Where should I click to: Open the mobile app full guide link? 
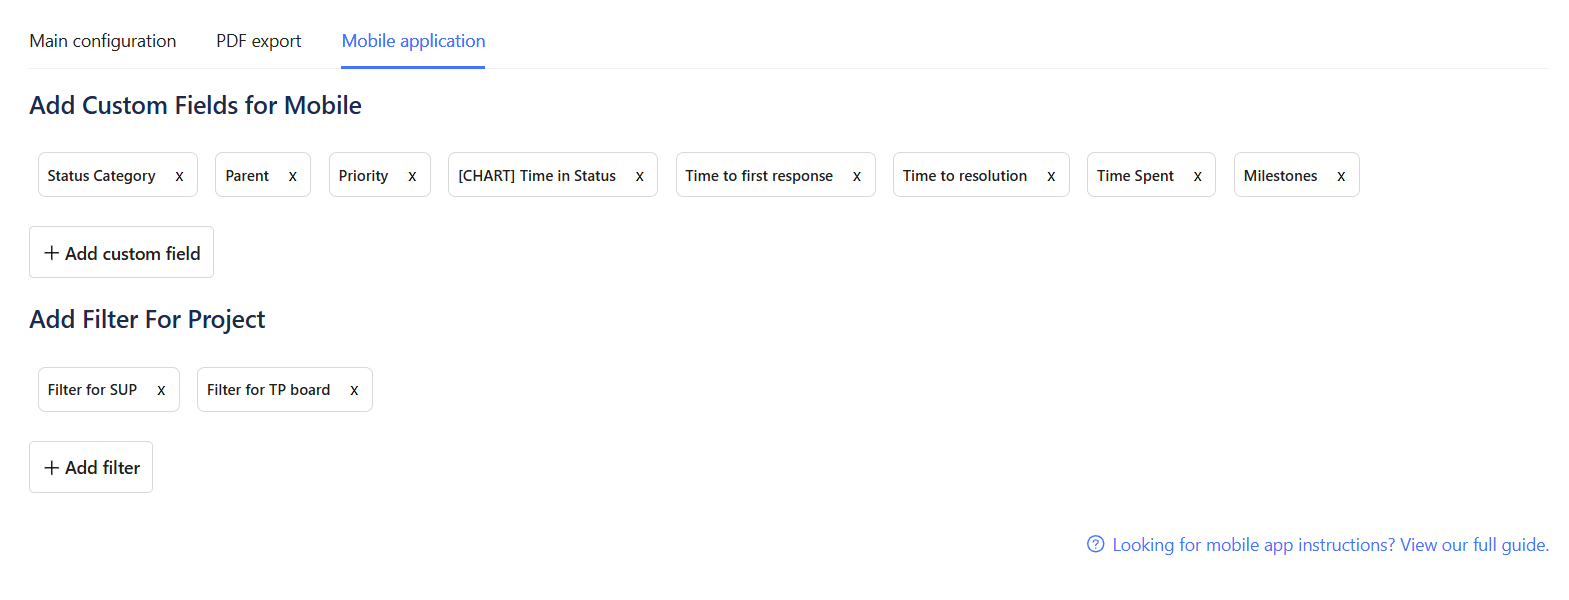[1330, 545]
